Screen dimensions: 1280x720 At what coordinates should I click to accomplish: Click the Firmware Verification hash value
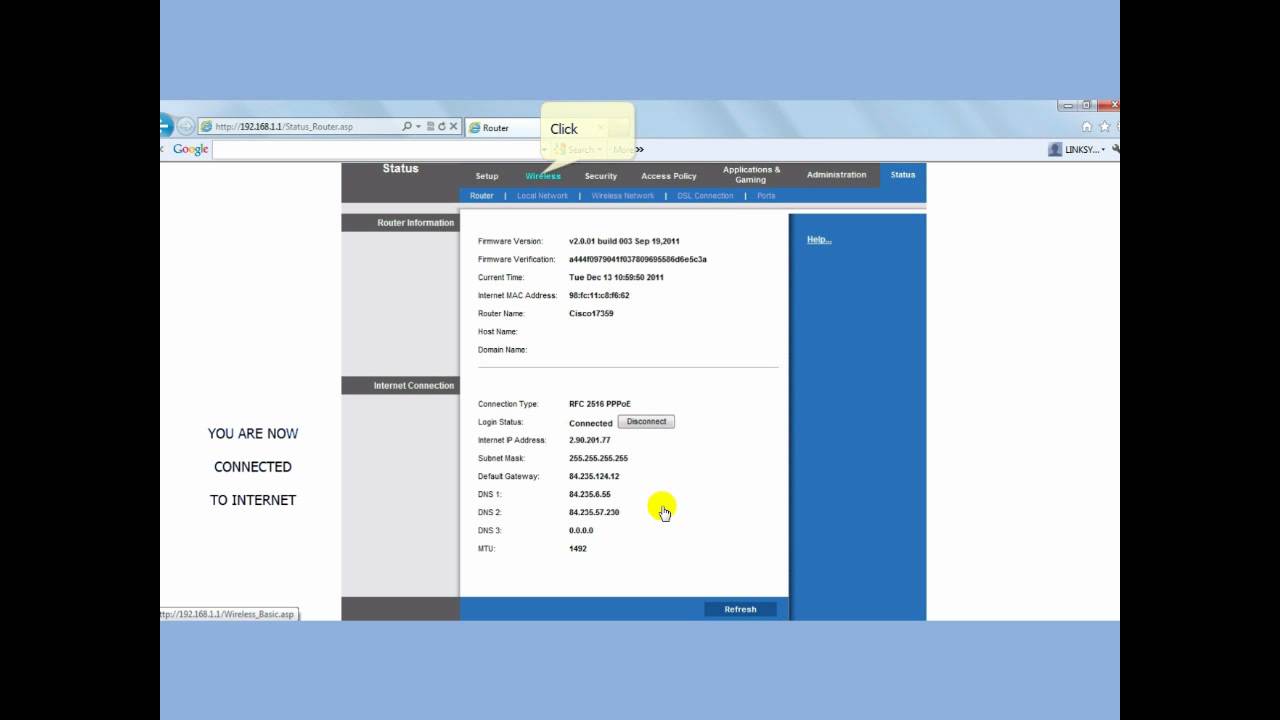click(638, 259)
